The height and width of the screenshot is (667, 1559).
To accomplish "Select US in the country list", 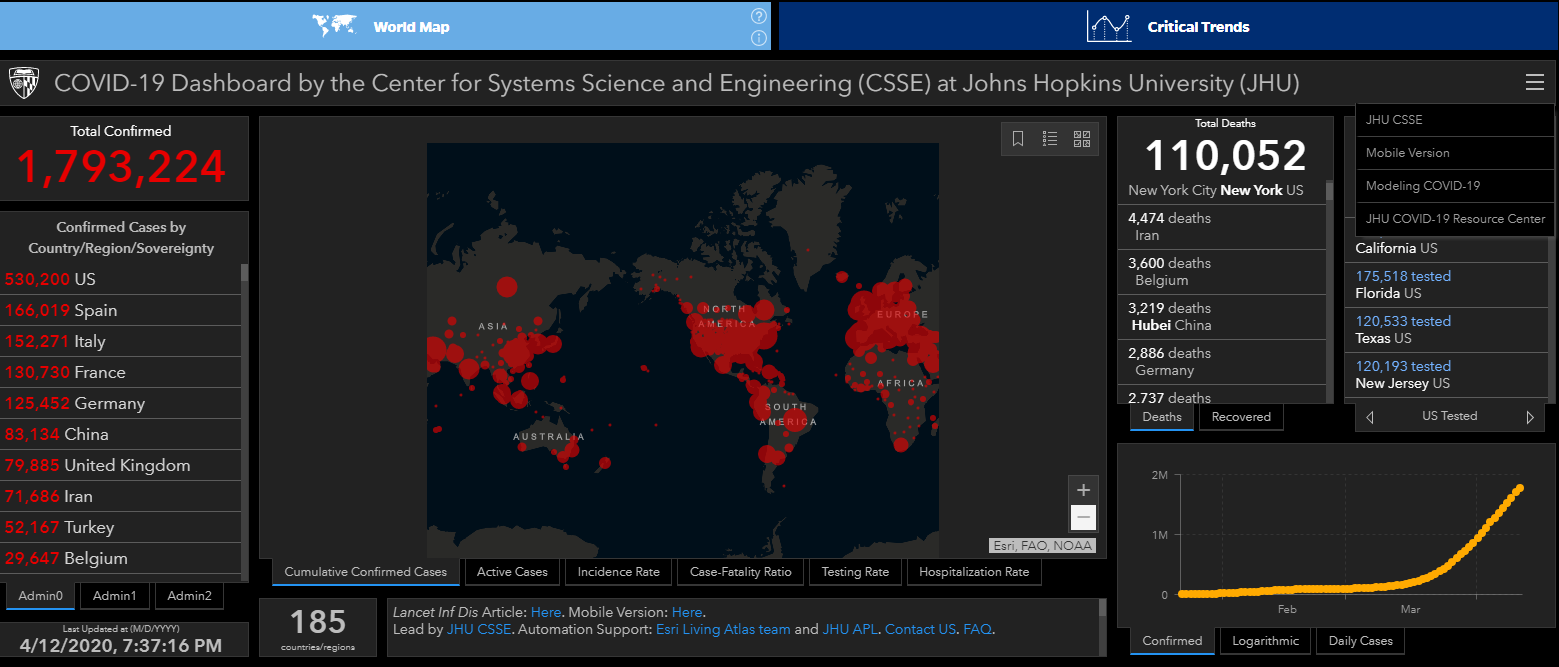I will click(x=121, y=279).
